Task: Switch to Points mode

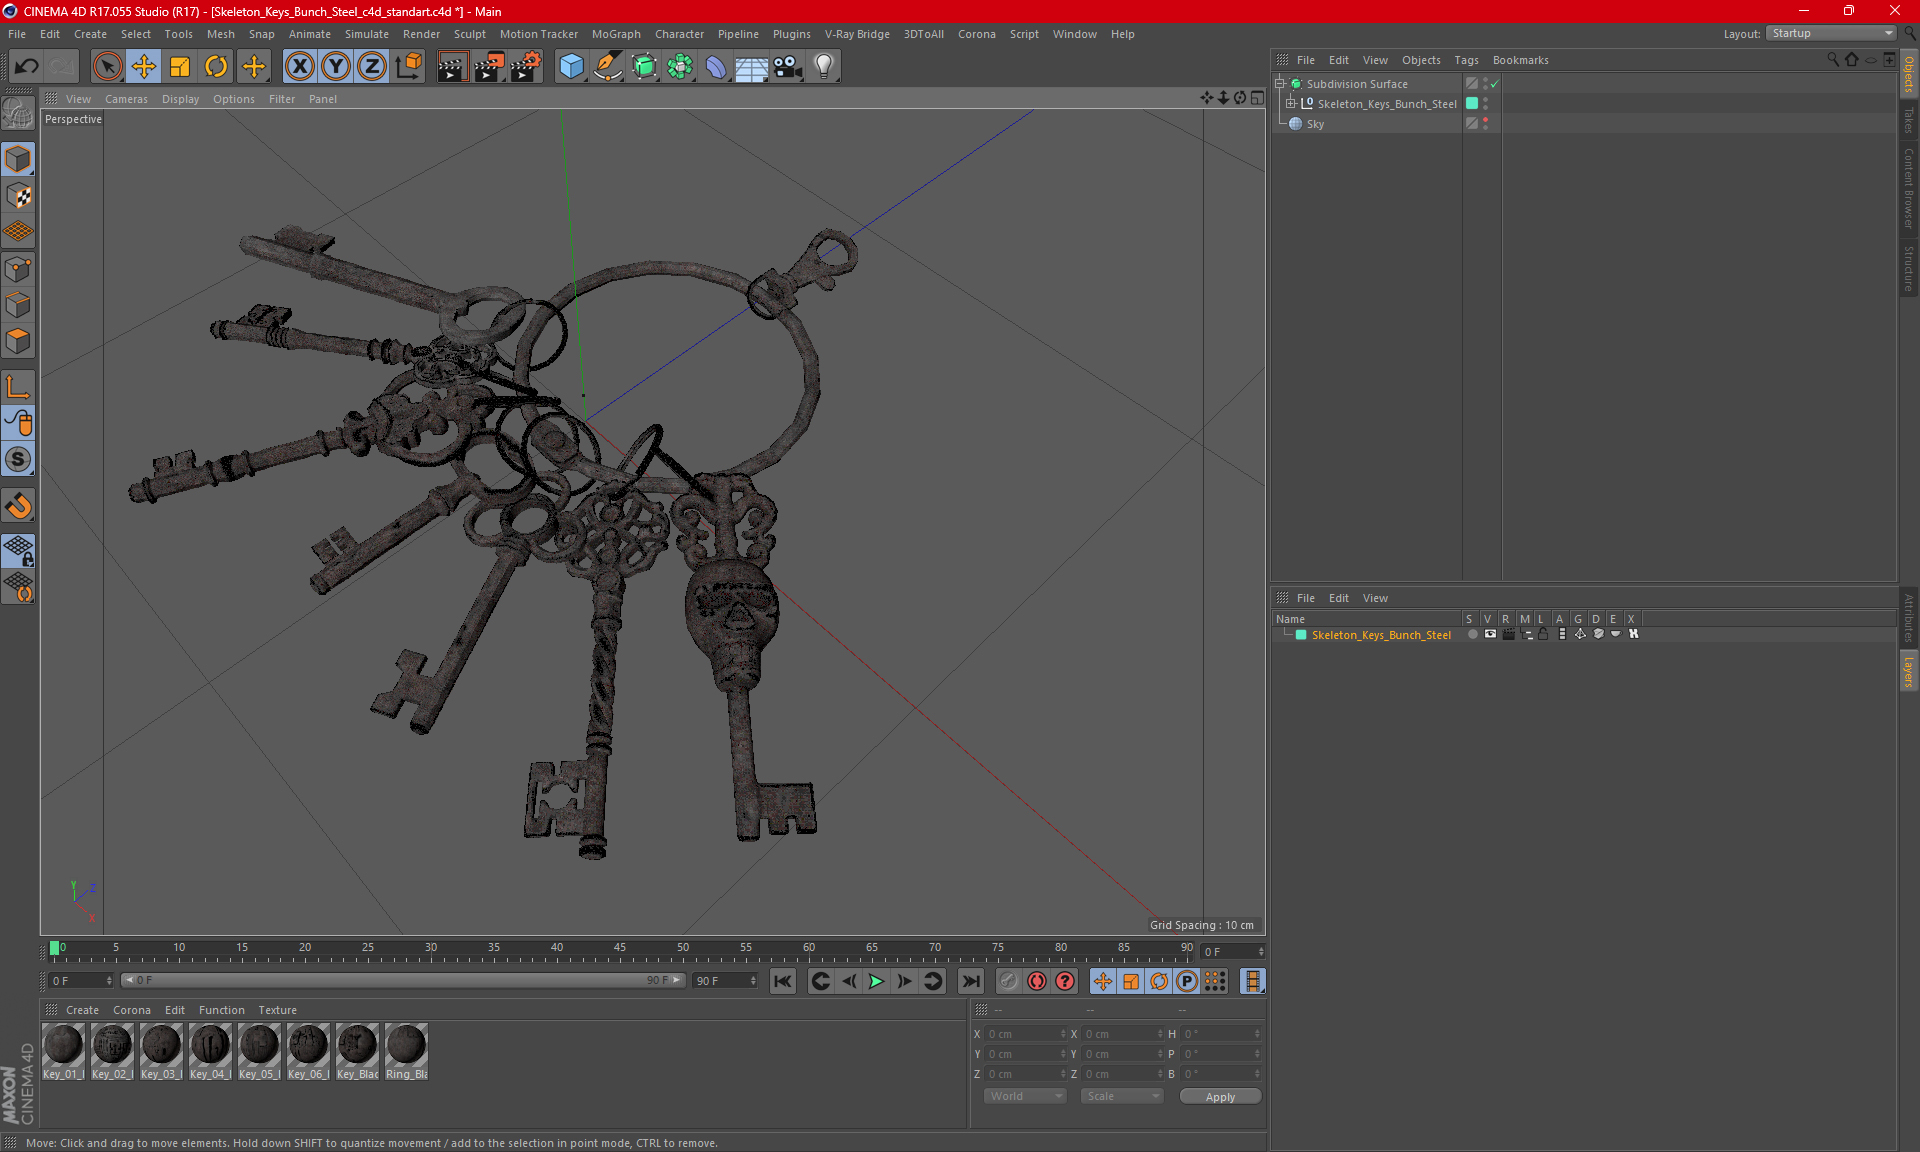Action: (x=18, y=269)
